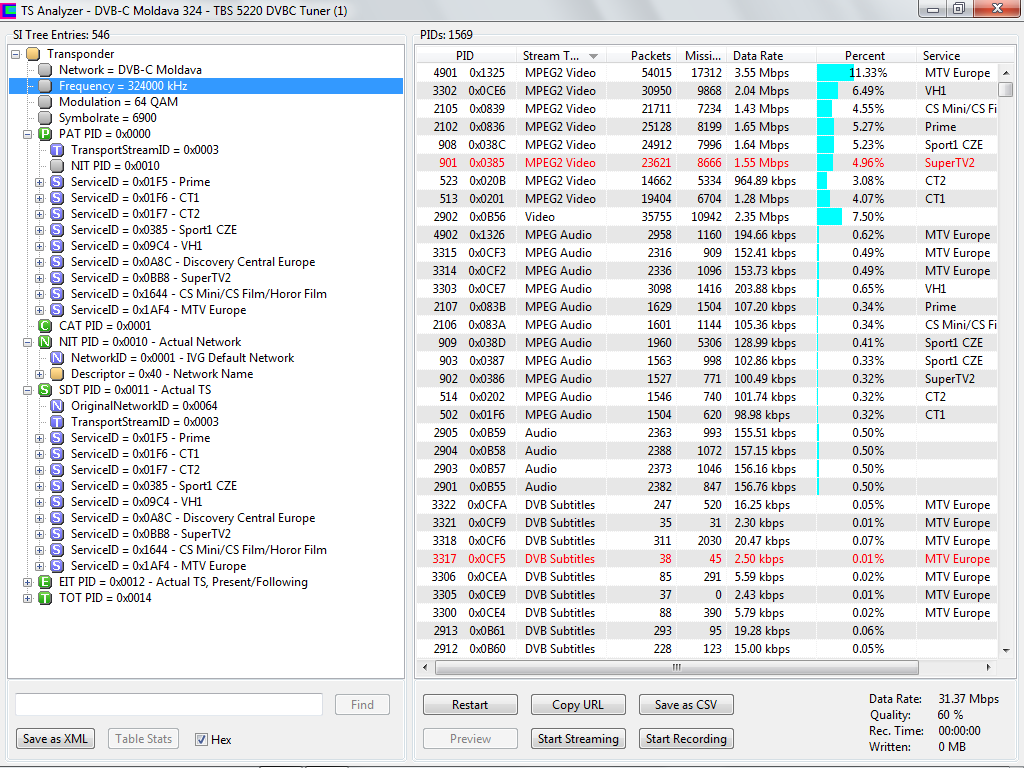1024x768 pixels.
Task: Select the PID 2905 Audio row
Action: pos(707,432)
